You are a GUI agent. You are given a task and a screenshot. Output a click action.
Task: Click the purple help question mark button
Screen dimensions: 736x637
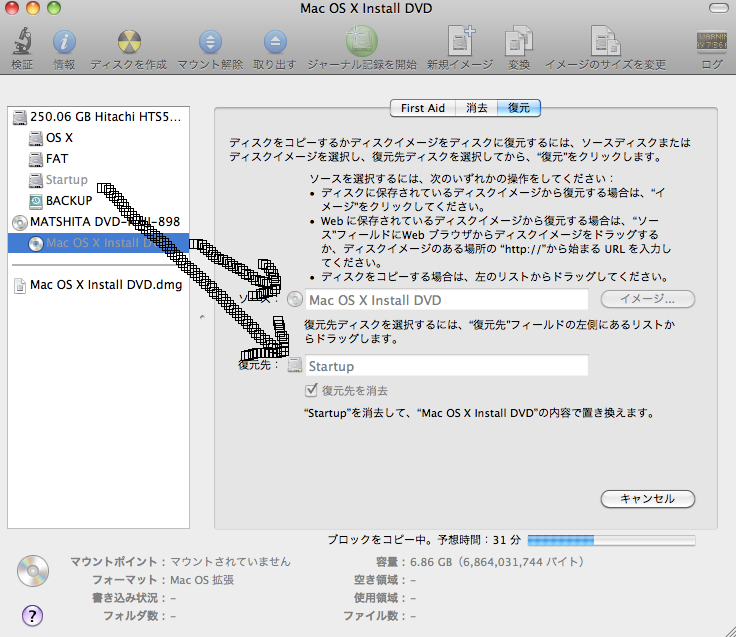pos(32,615)
